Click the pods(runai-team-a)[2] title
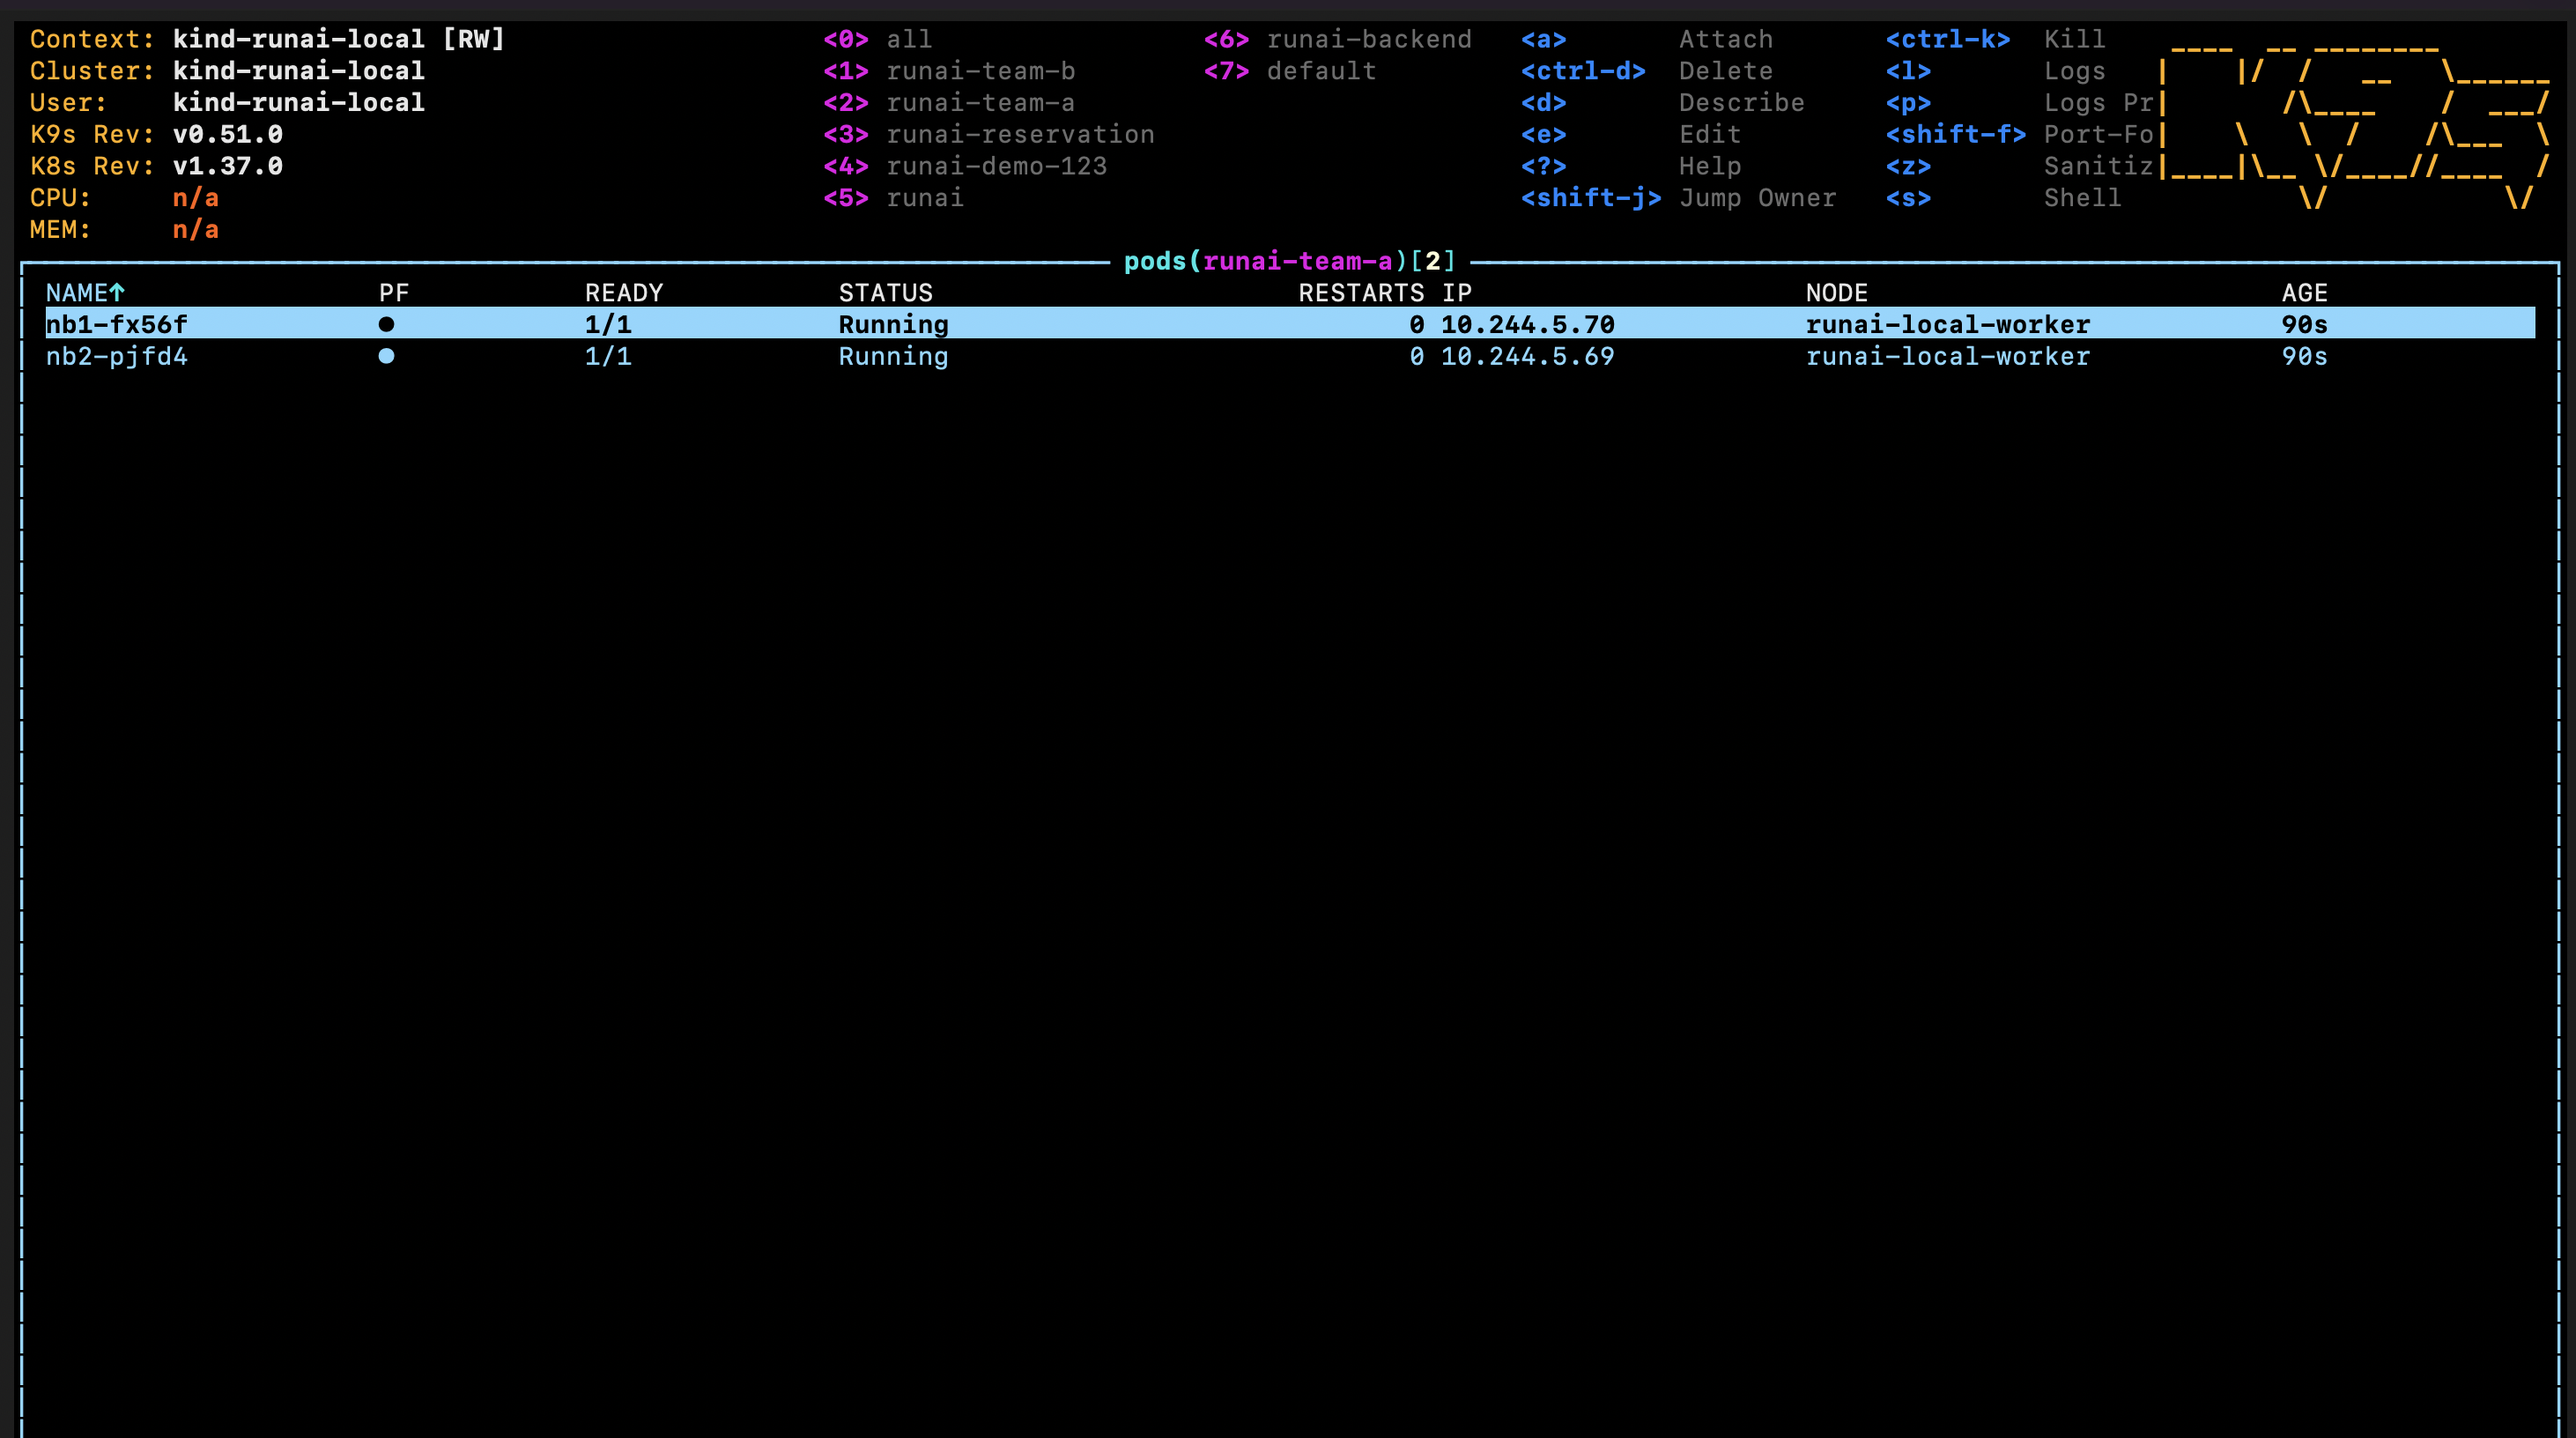Screen dimensions: 2576x1438 pyautogui.click(x=1290, y=261)
